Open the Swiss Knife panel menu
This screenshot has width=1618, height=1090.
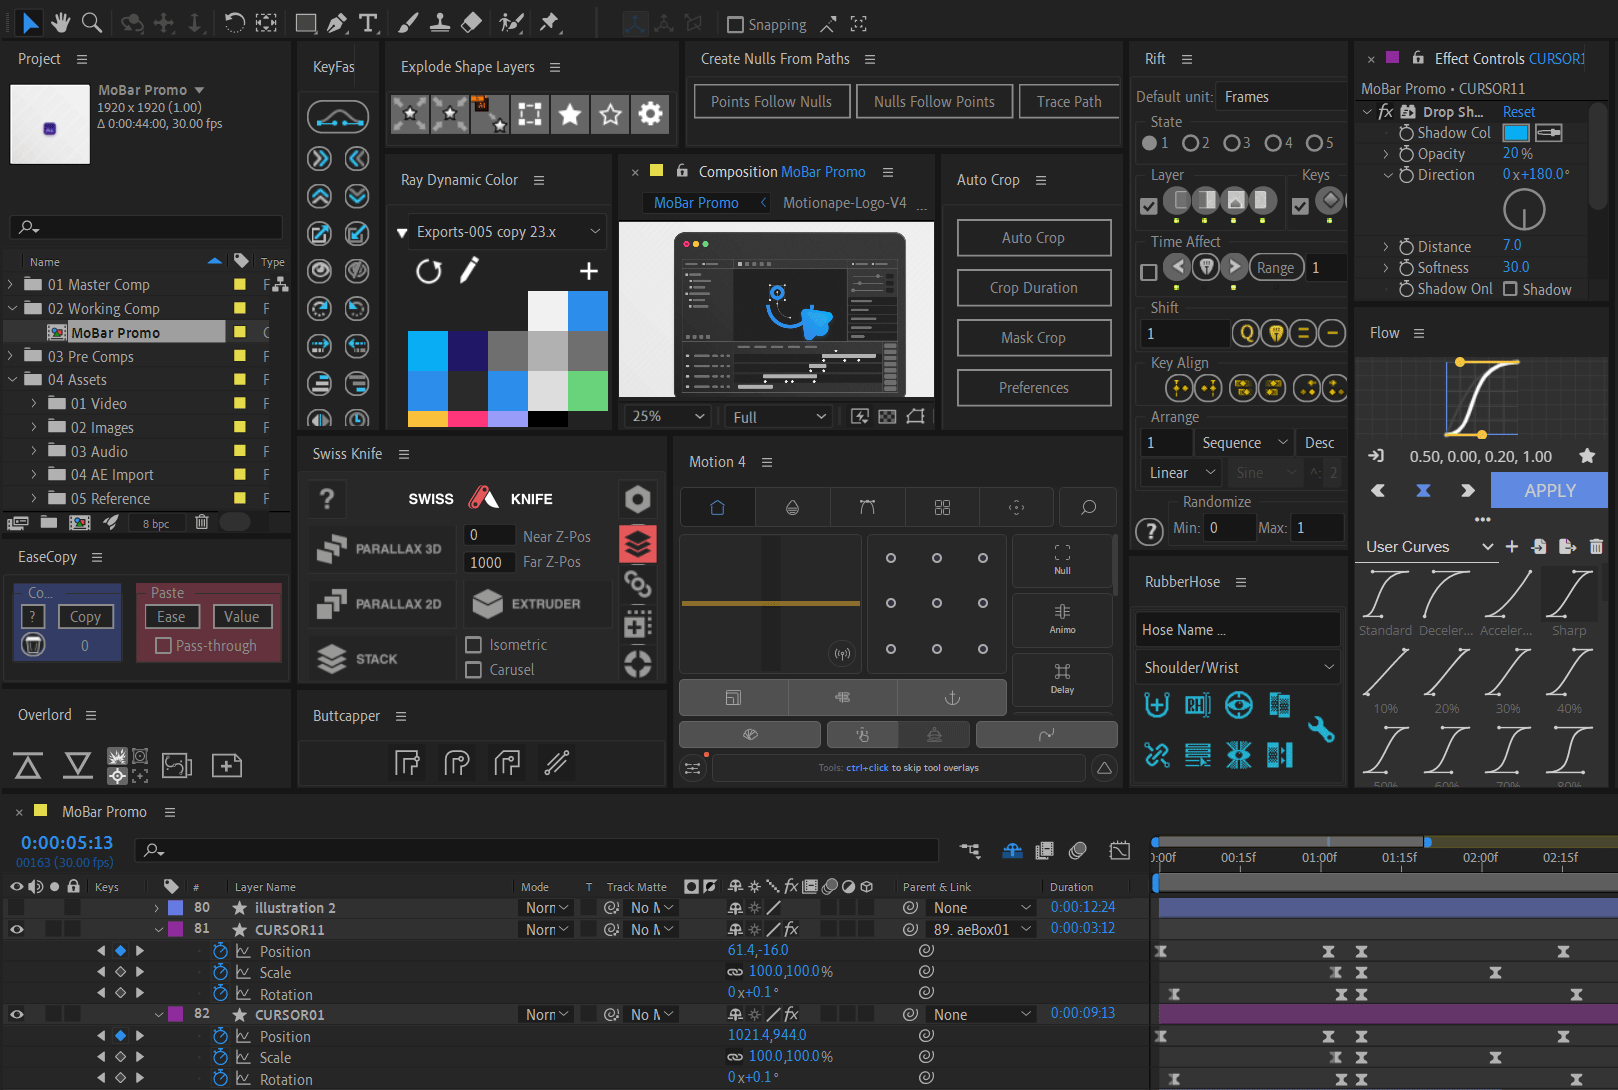404,454
